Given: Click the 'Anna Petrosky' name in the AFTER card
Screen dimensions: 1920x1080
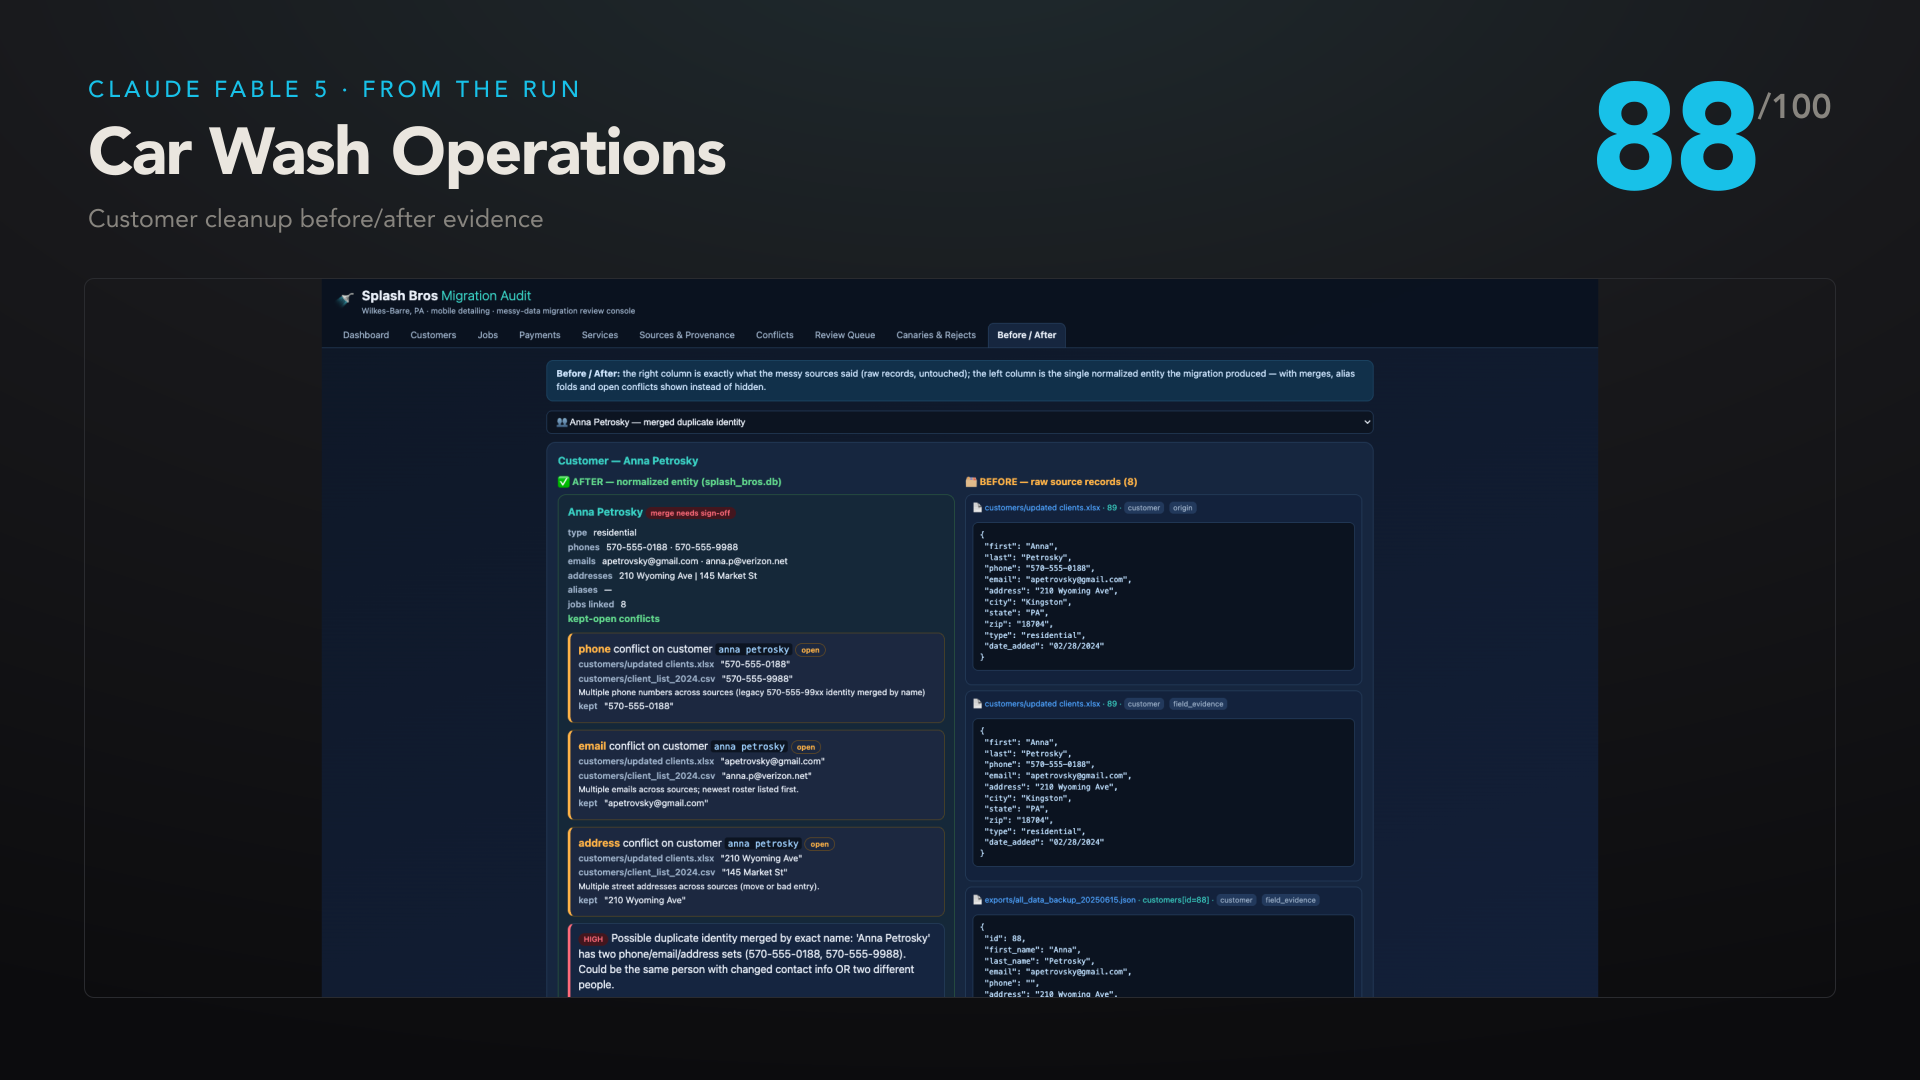Looking at the screenshot, I should [x=605, y=512].
